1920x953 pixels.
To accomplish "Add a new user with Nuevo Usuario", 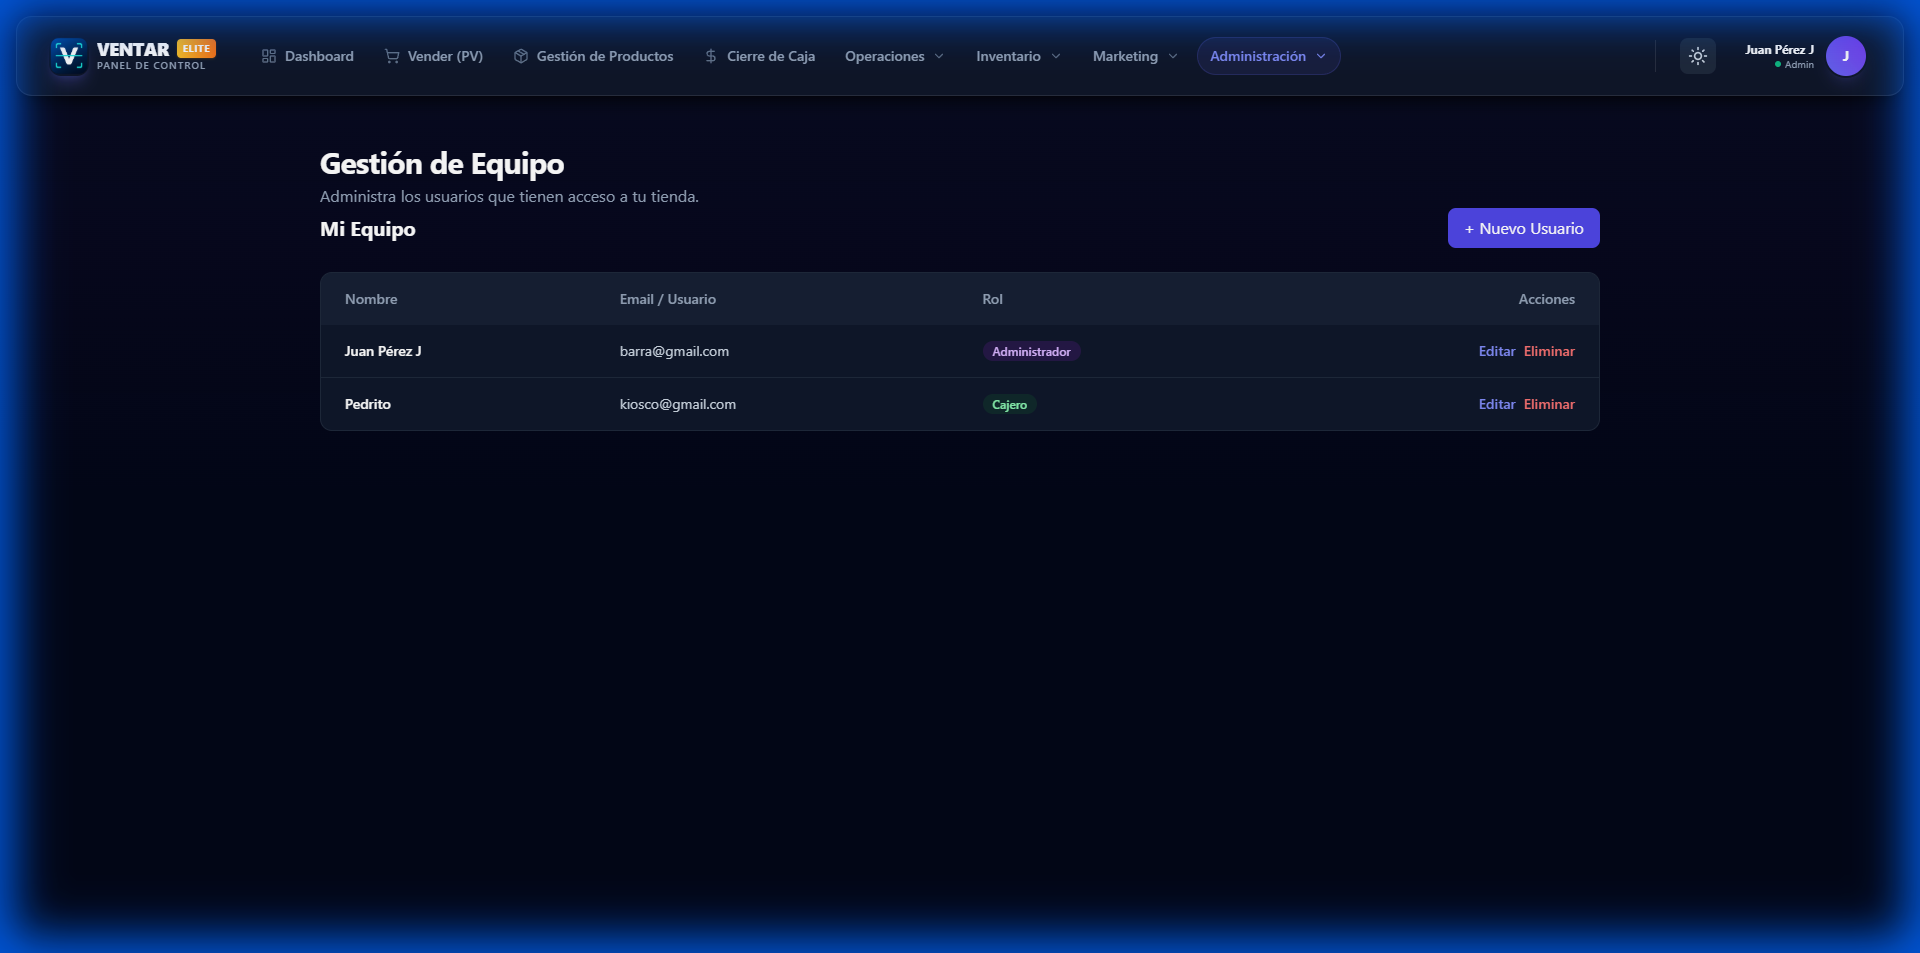I will pyautogui.click(x=1523, y=228).
